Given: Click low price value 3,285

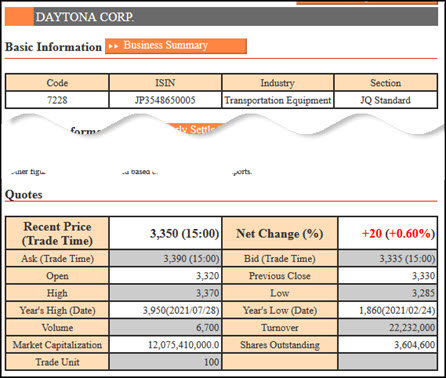Looking at the screenshot, I should tap(388, 293).
